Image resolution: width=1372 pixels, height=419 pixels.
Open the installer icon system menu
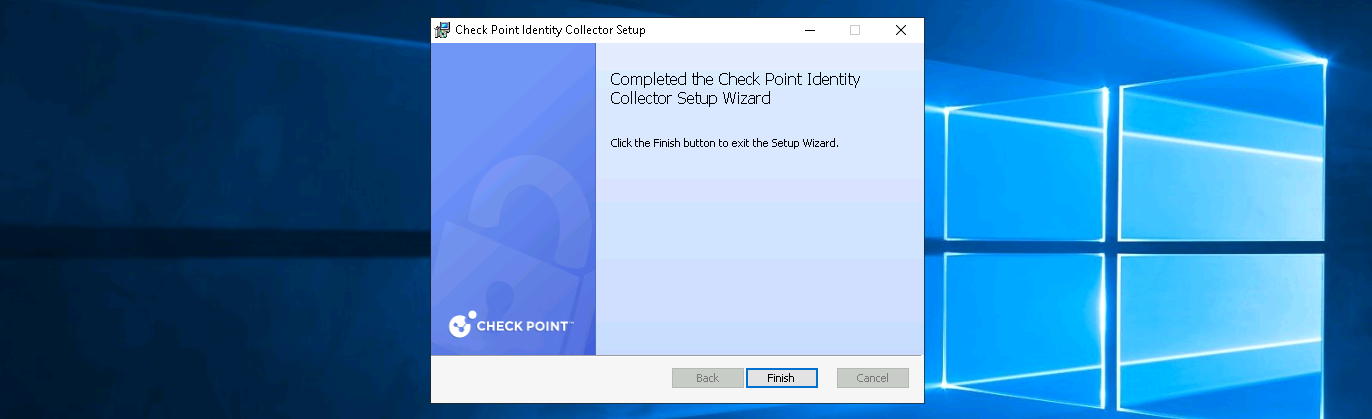tap(442, 30)
